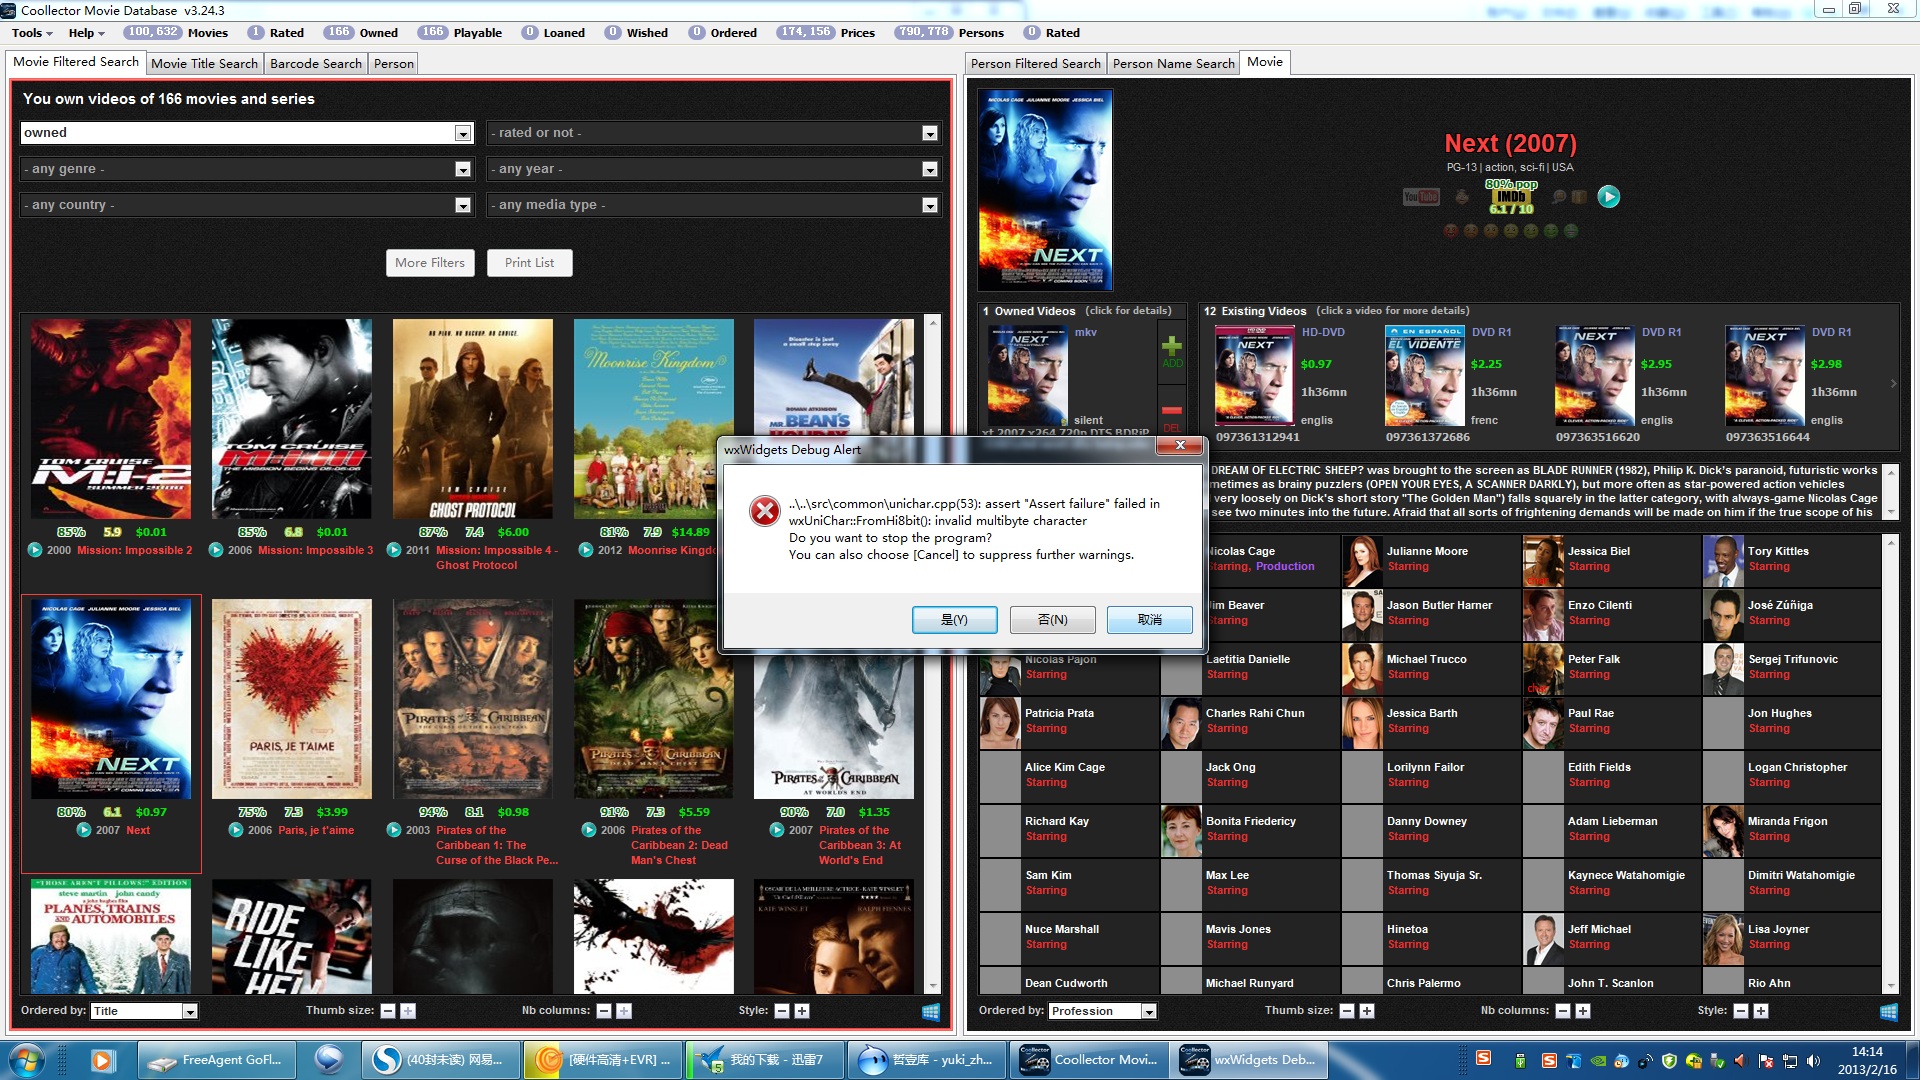Viewport: 1920px width, 1080px height.
Task: Click the blue window icon below movie list
Action: [x=931, y=1012]
